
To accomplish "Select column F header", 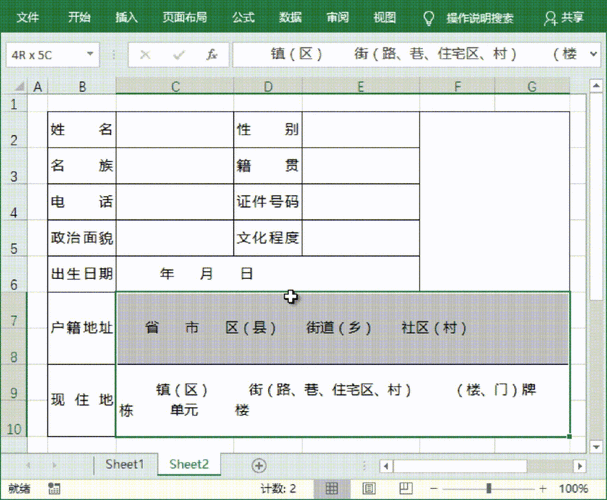I will 457,86.
